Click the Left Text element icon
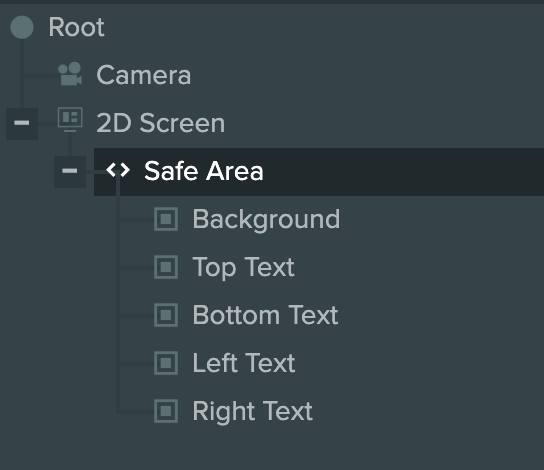544x470 pixels. click(166, 363)
